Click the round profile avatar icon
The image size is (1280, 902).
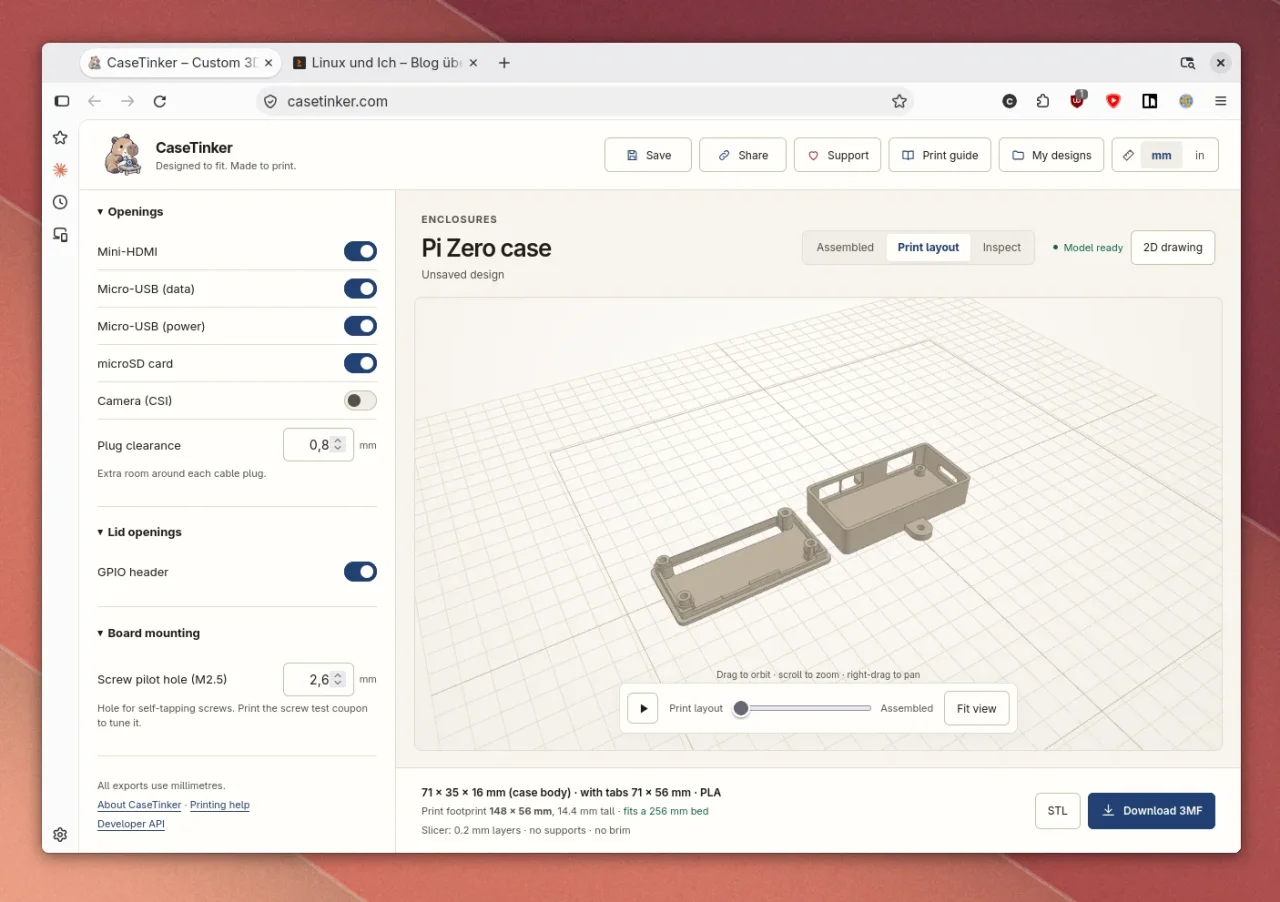(x=1186, y=101)
